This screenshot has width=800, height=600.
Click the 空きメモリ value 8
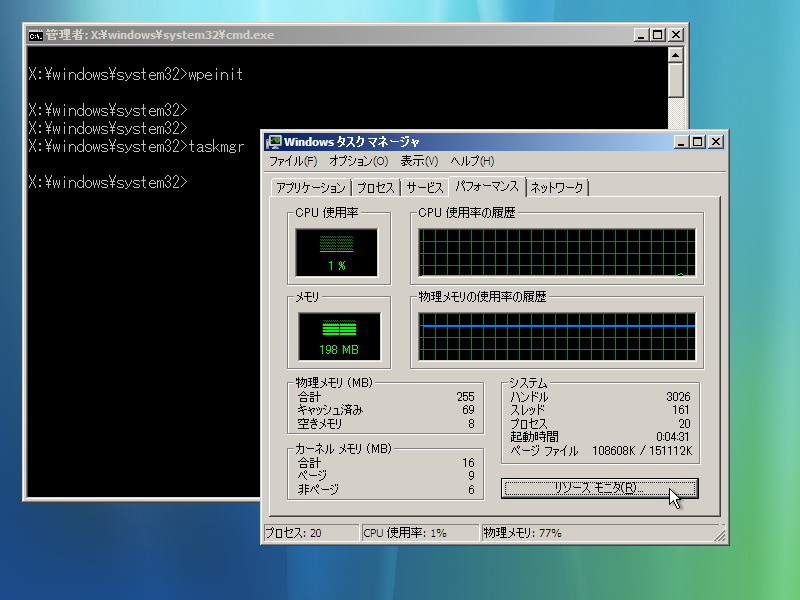point(471,424)
